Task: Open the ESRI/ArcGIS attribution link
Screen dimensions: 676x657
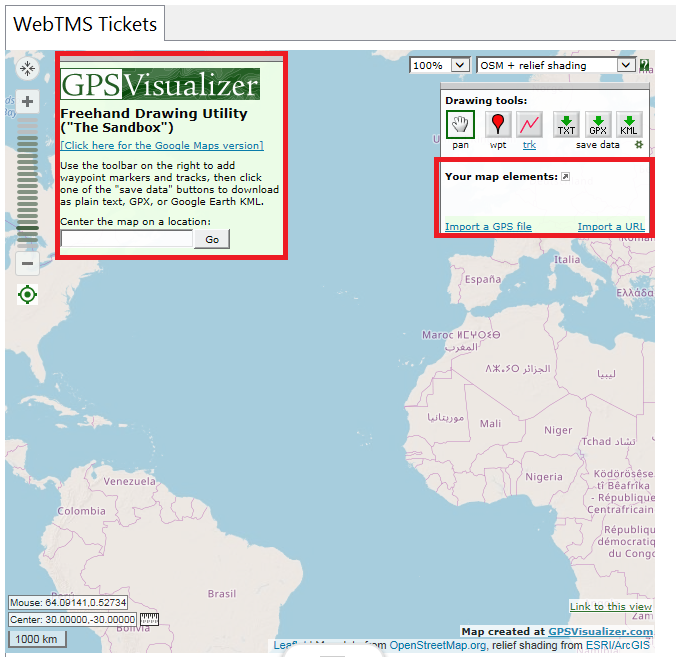Action: coord(617,645)
